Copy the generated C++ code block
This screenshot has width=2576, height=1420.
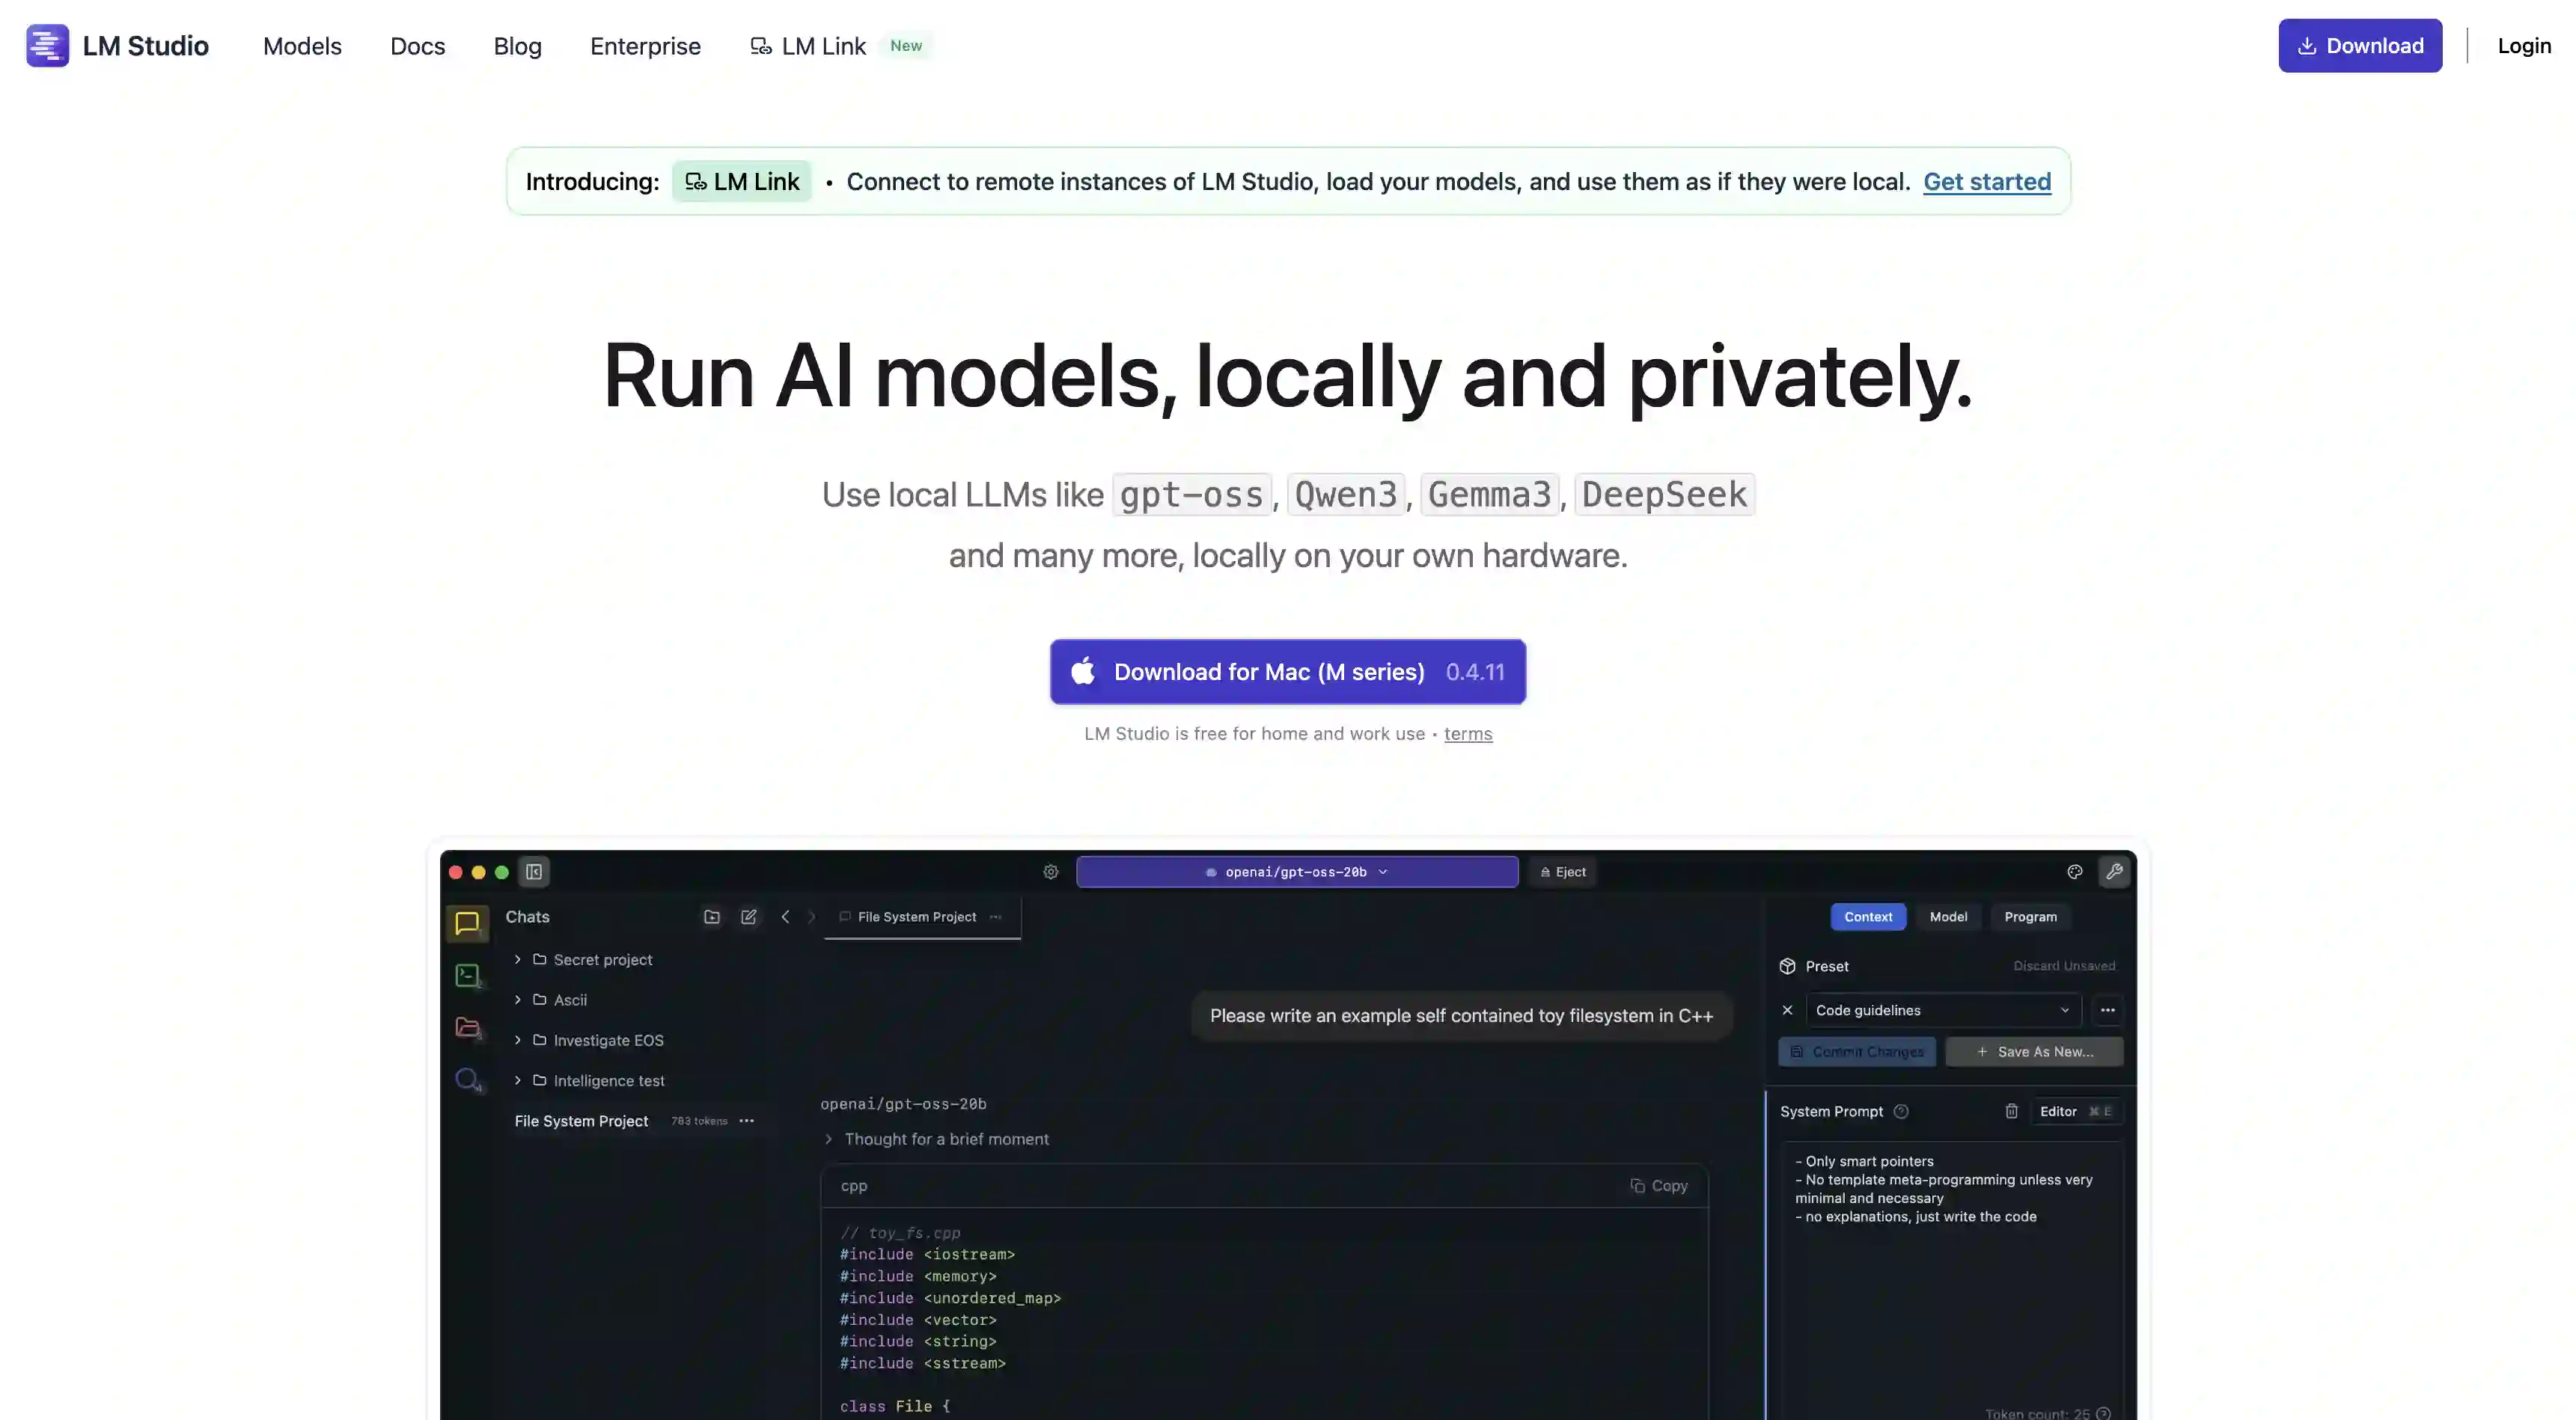pos(1659,1185)
